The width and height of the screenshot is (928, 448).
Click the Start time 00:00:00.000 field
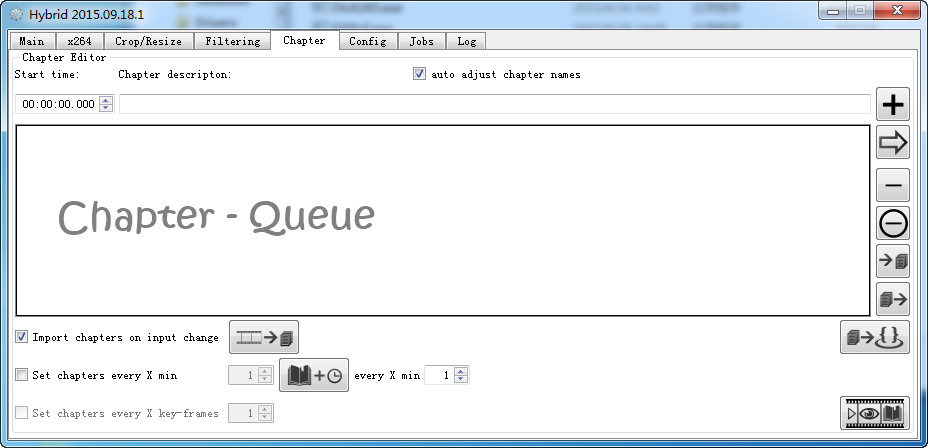[x=57, y=104]
